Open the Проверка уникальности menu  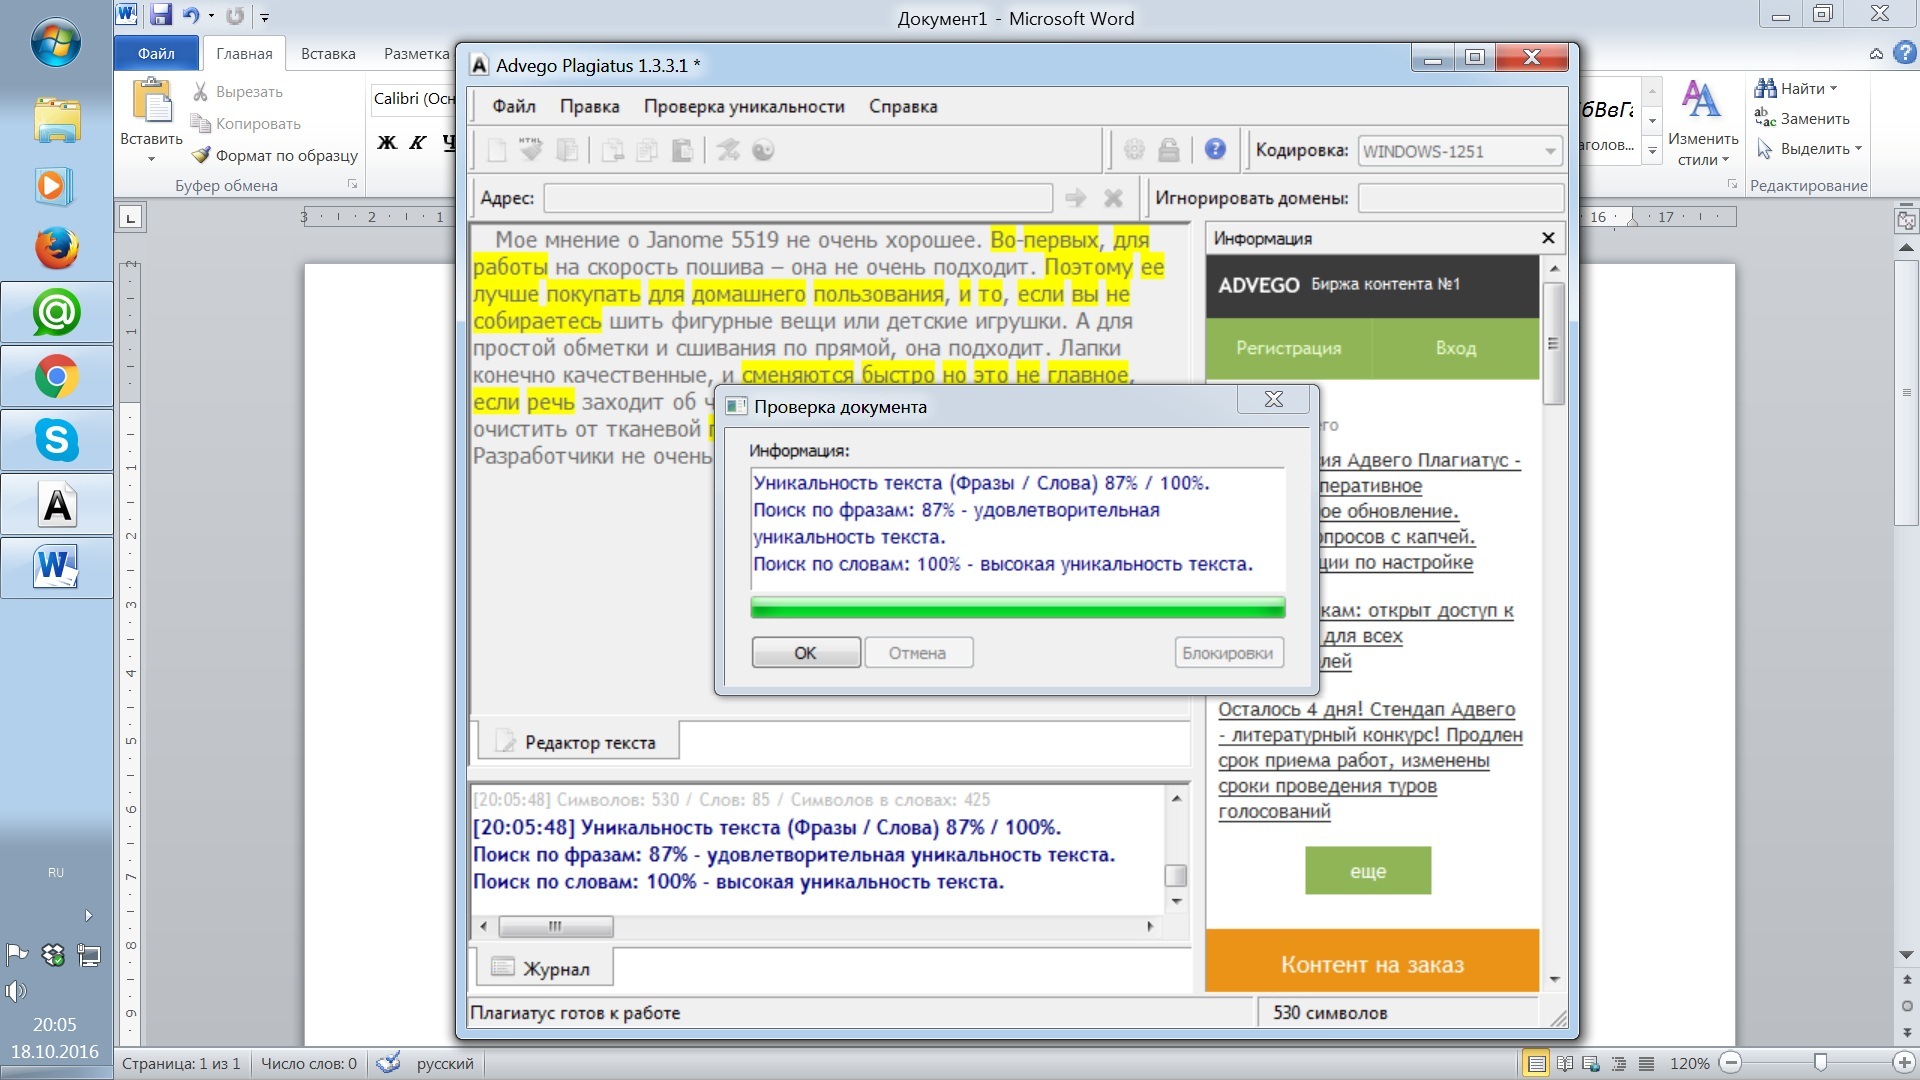tap(744, 106)
